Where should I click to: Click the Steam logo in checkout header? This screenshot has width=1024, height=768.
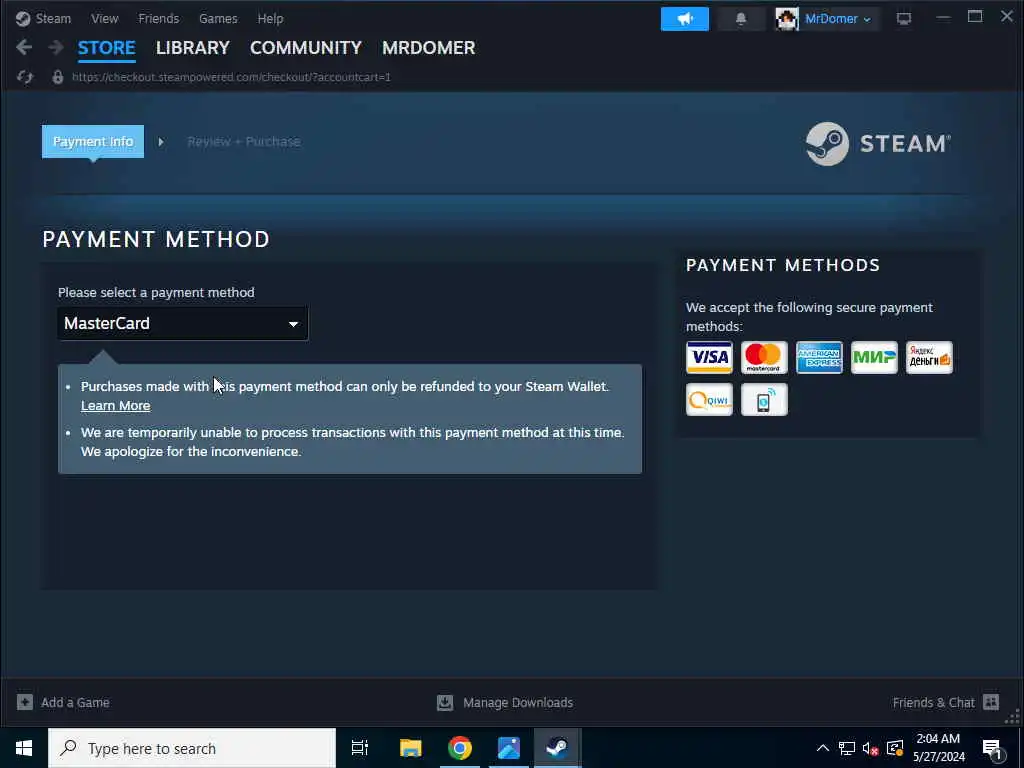878,144
